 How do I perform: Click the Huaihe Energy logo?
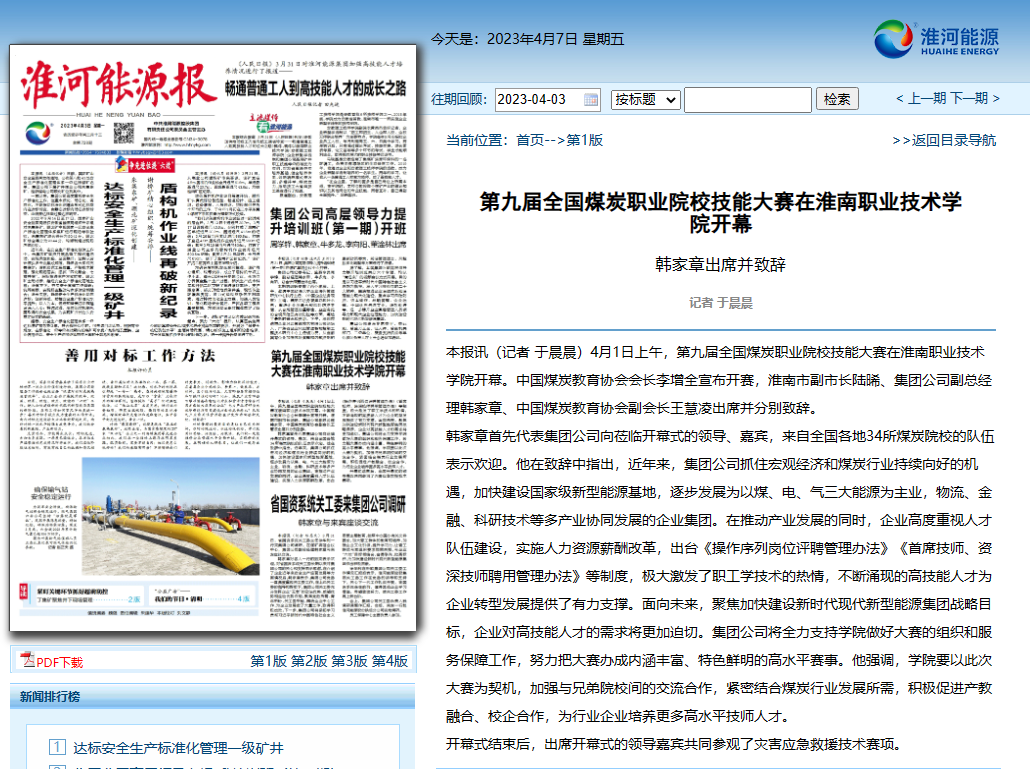coord(936,39)
